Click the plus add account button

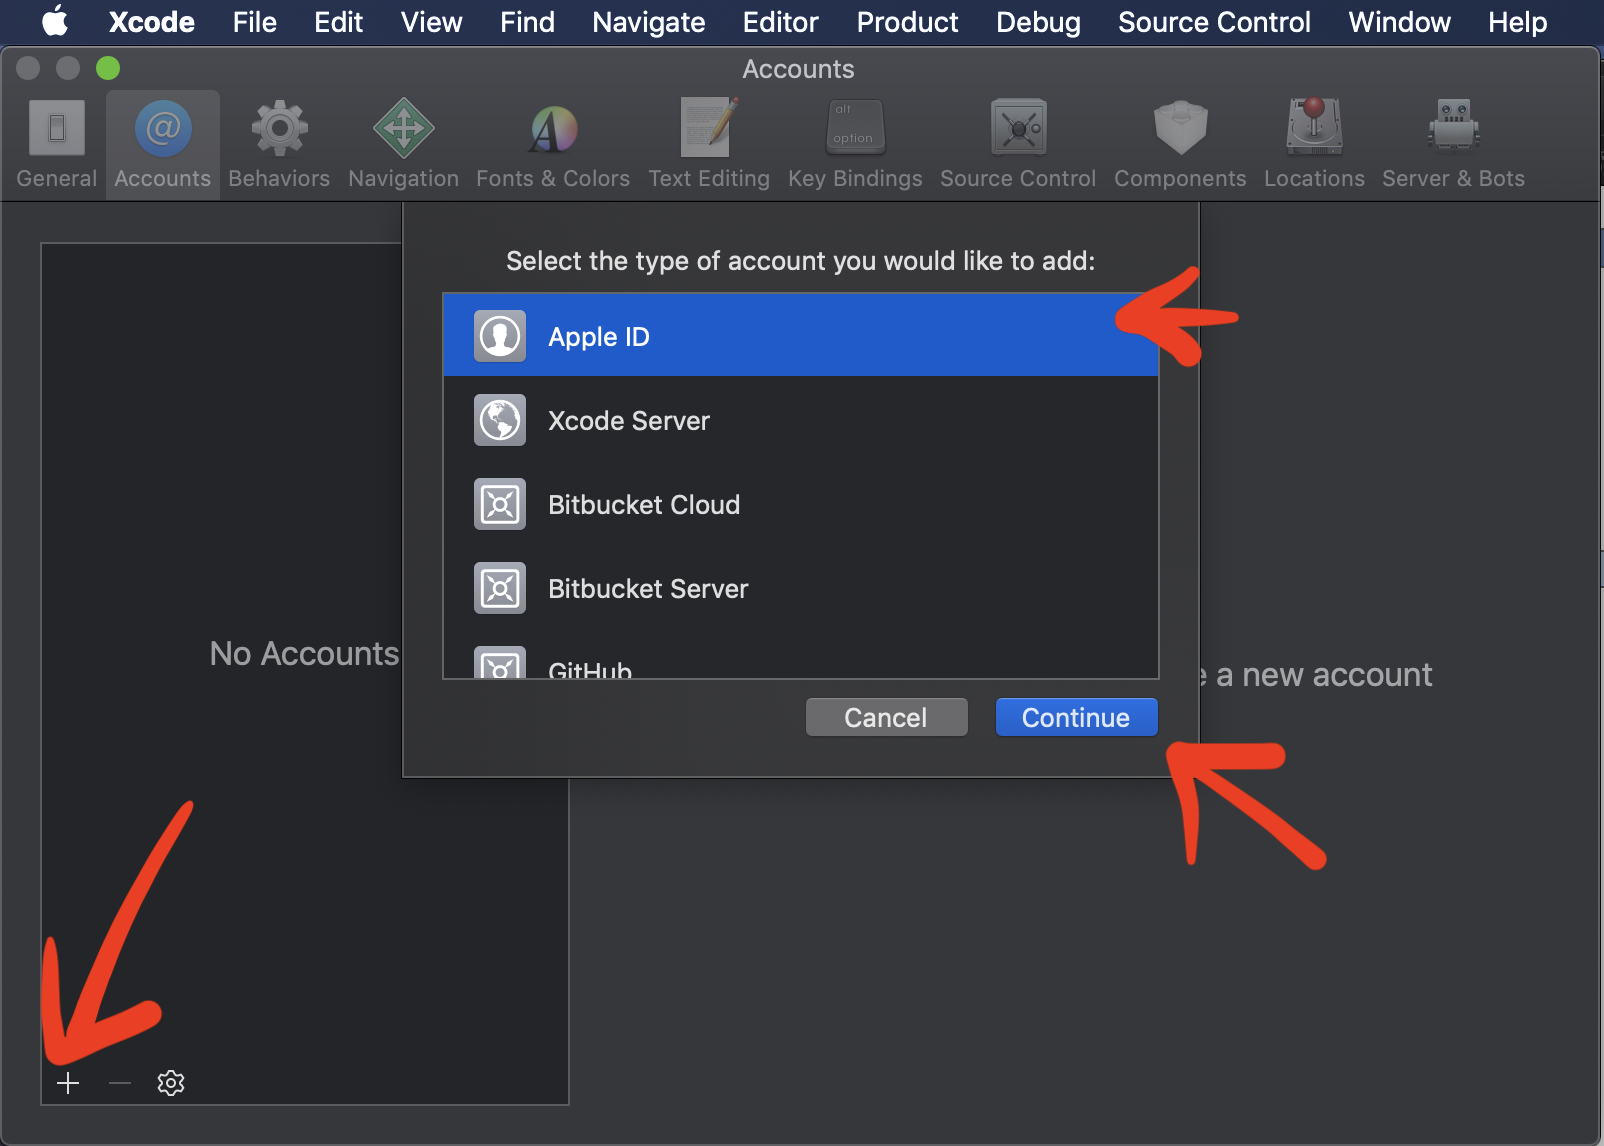pyautogui.click(x=68, y=1083)
